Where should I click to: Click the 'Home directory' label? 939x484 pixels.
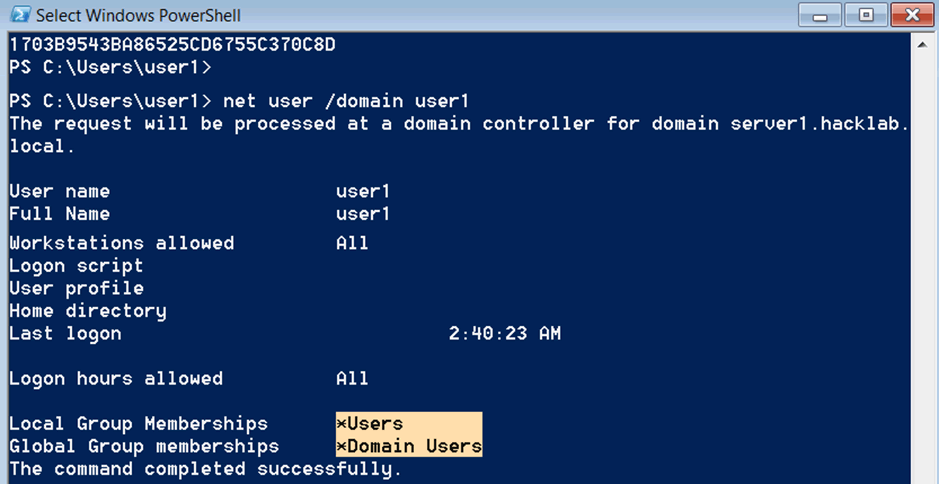point(87,311)
